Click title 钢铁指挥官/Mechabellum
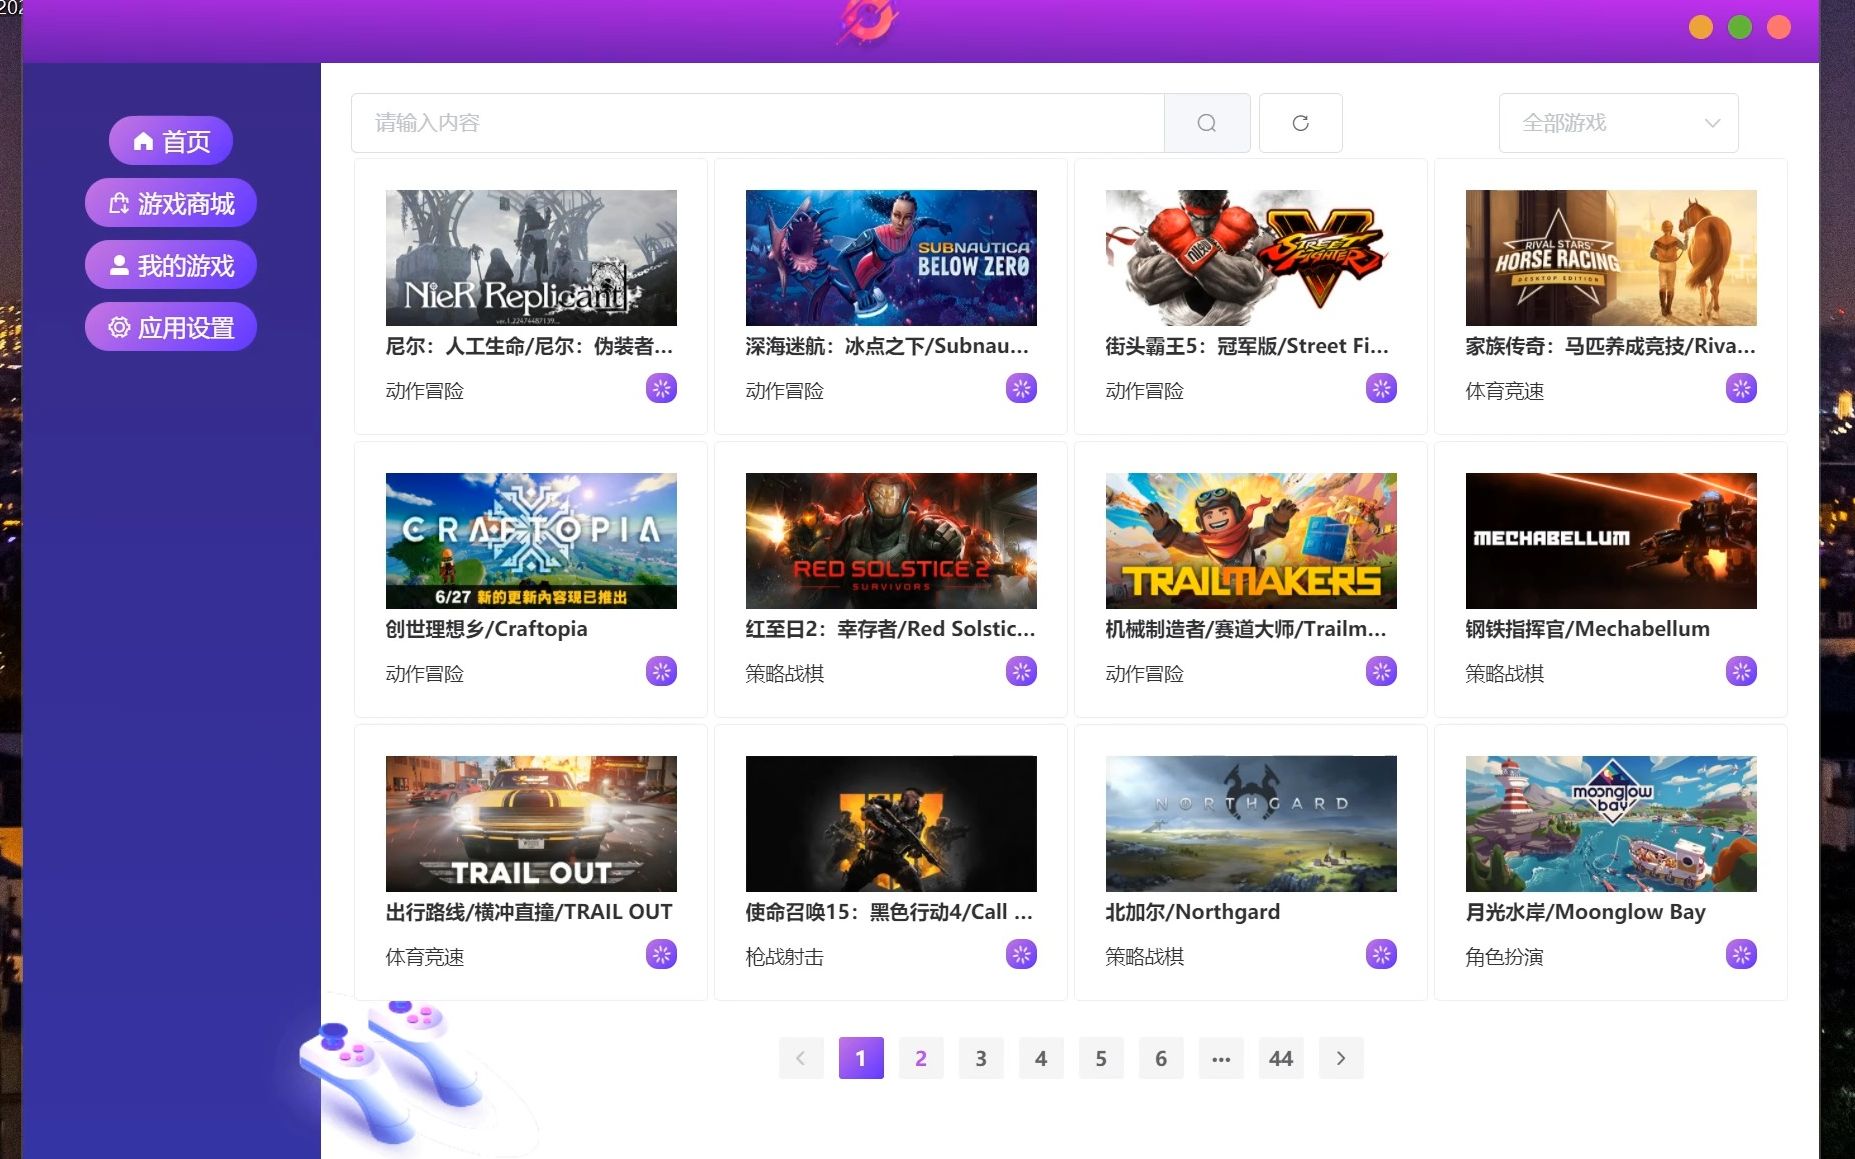 tap(1587, 629)
